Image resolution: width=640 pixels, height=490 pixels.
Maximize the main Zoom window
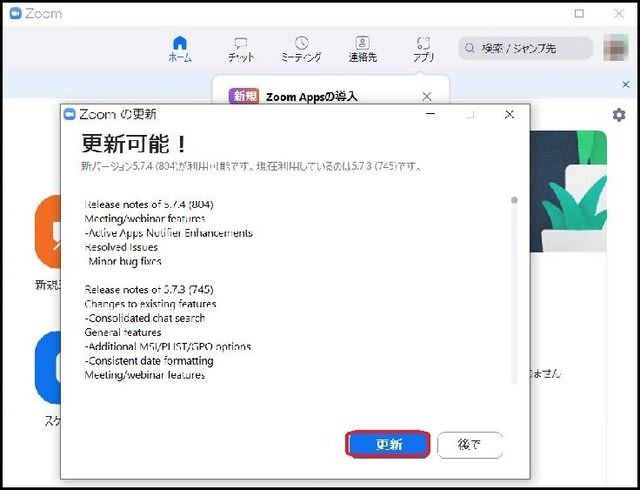pyautogui.click(x=579, y=13)
